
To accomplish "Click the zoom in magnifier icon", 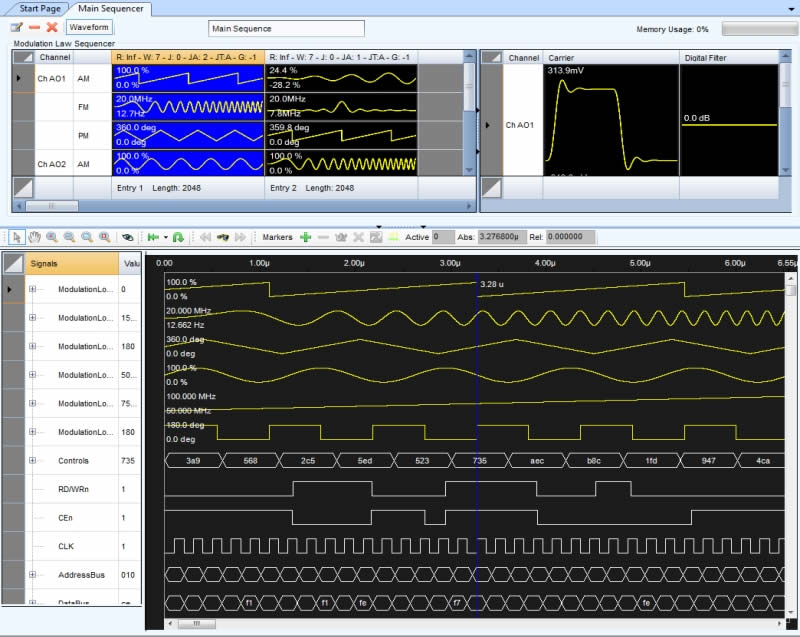I will point(52,238).
